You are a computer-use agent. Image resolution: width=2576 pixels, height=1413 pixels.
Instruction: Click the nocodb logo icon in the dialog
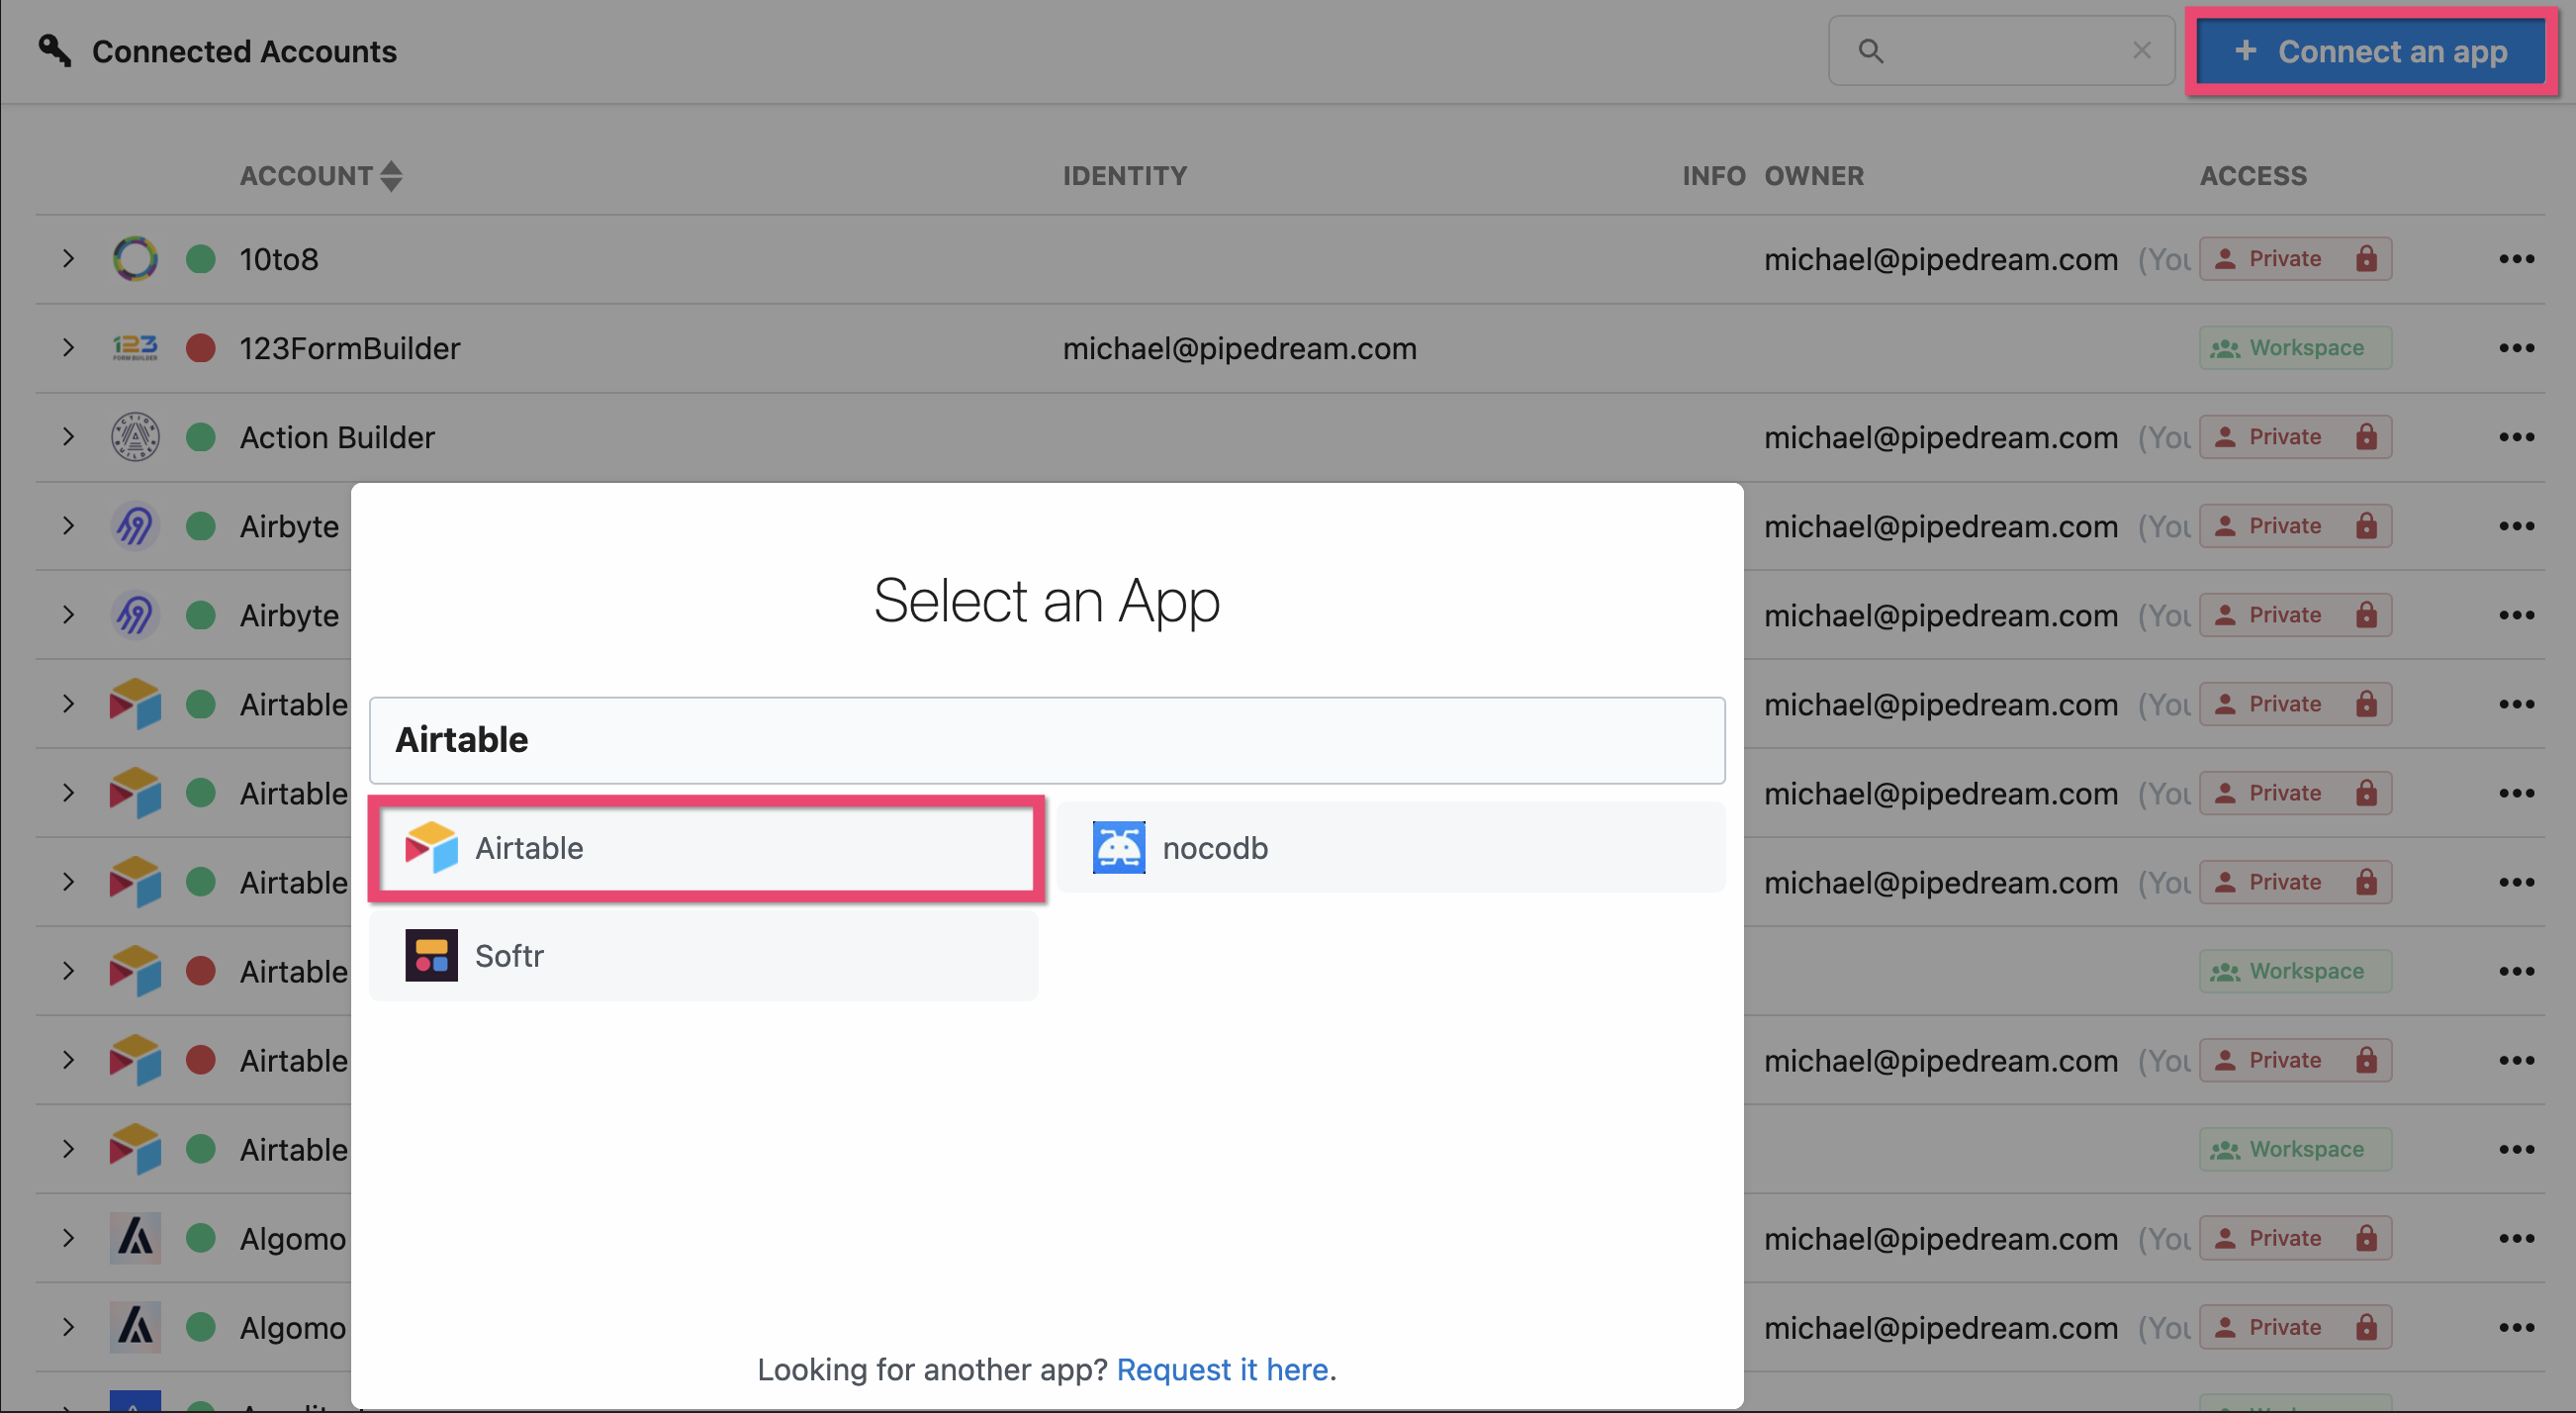coord(1119,848)
